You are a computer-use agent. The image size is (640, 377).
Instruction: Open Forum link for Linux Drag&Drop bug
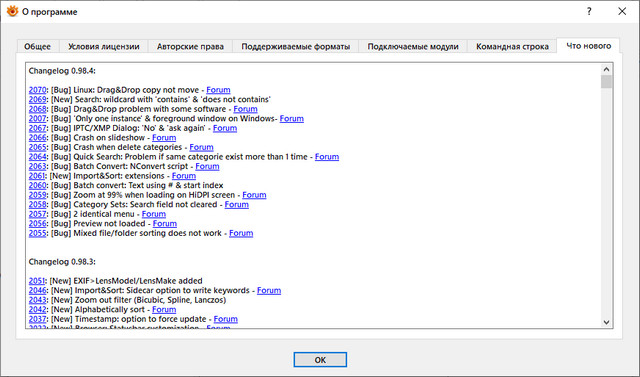pos(218,90)
